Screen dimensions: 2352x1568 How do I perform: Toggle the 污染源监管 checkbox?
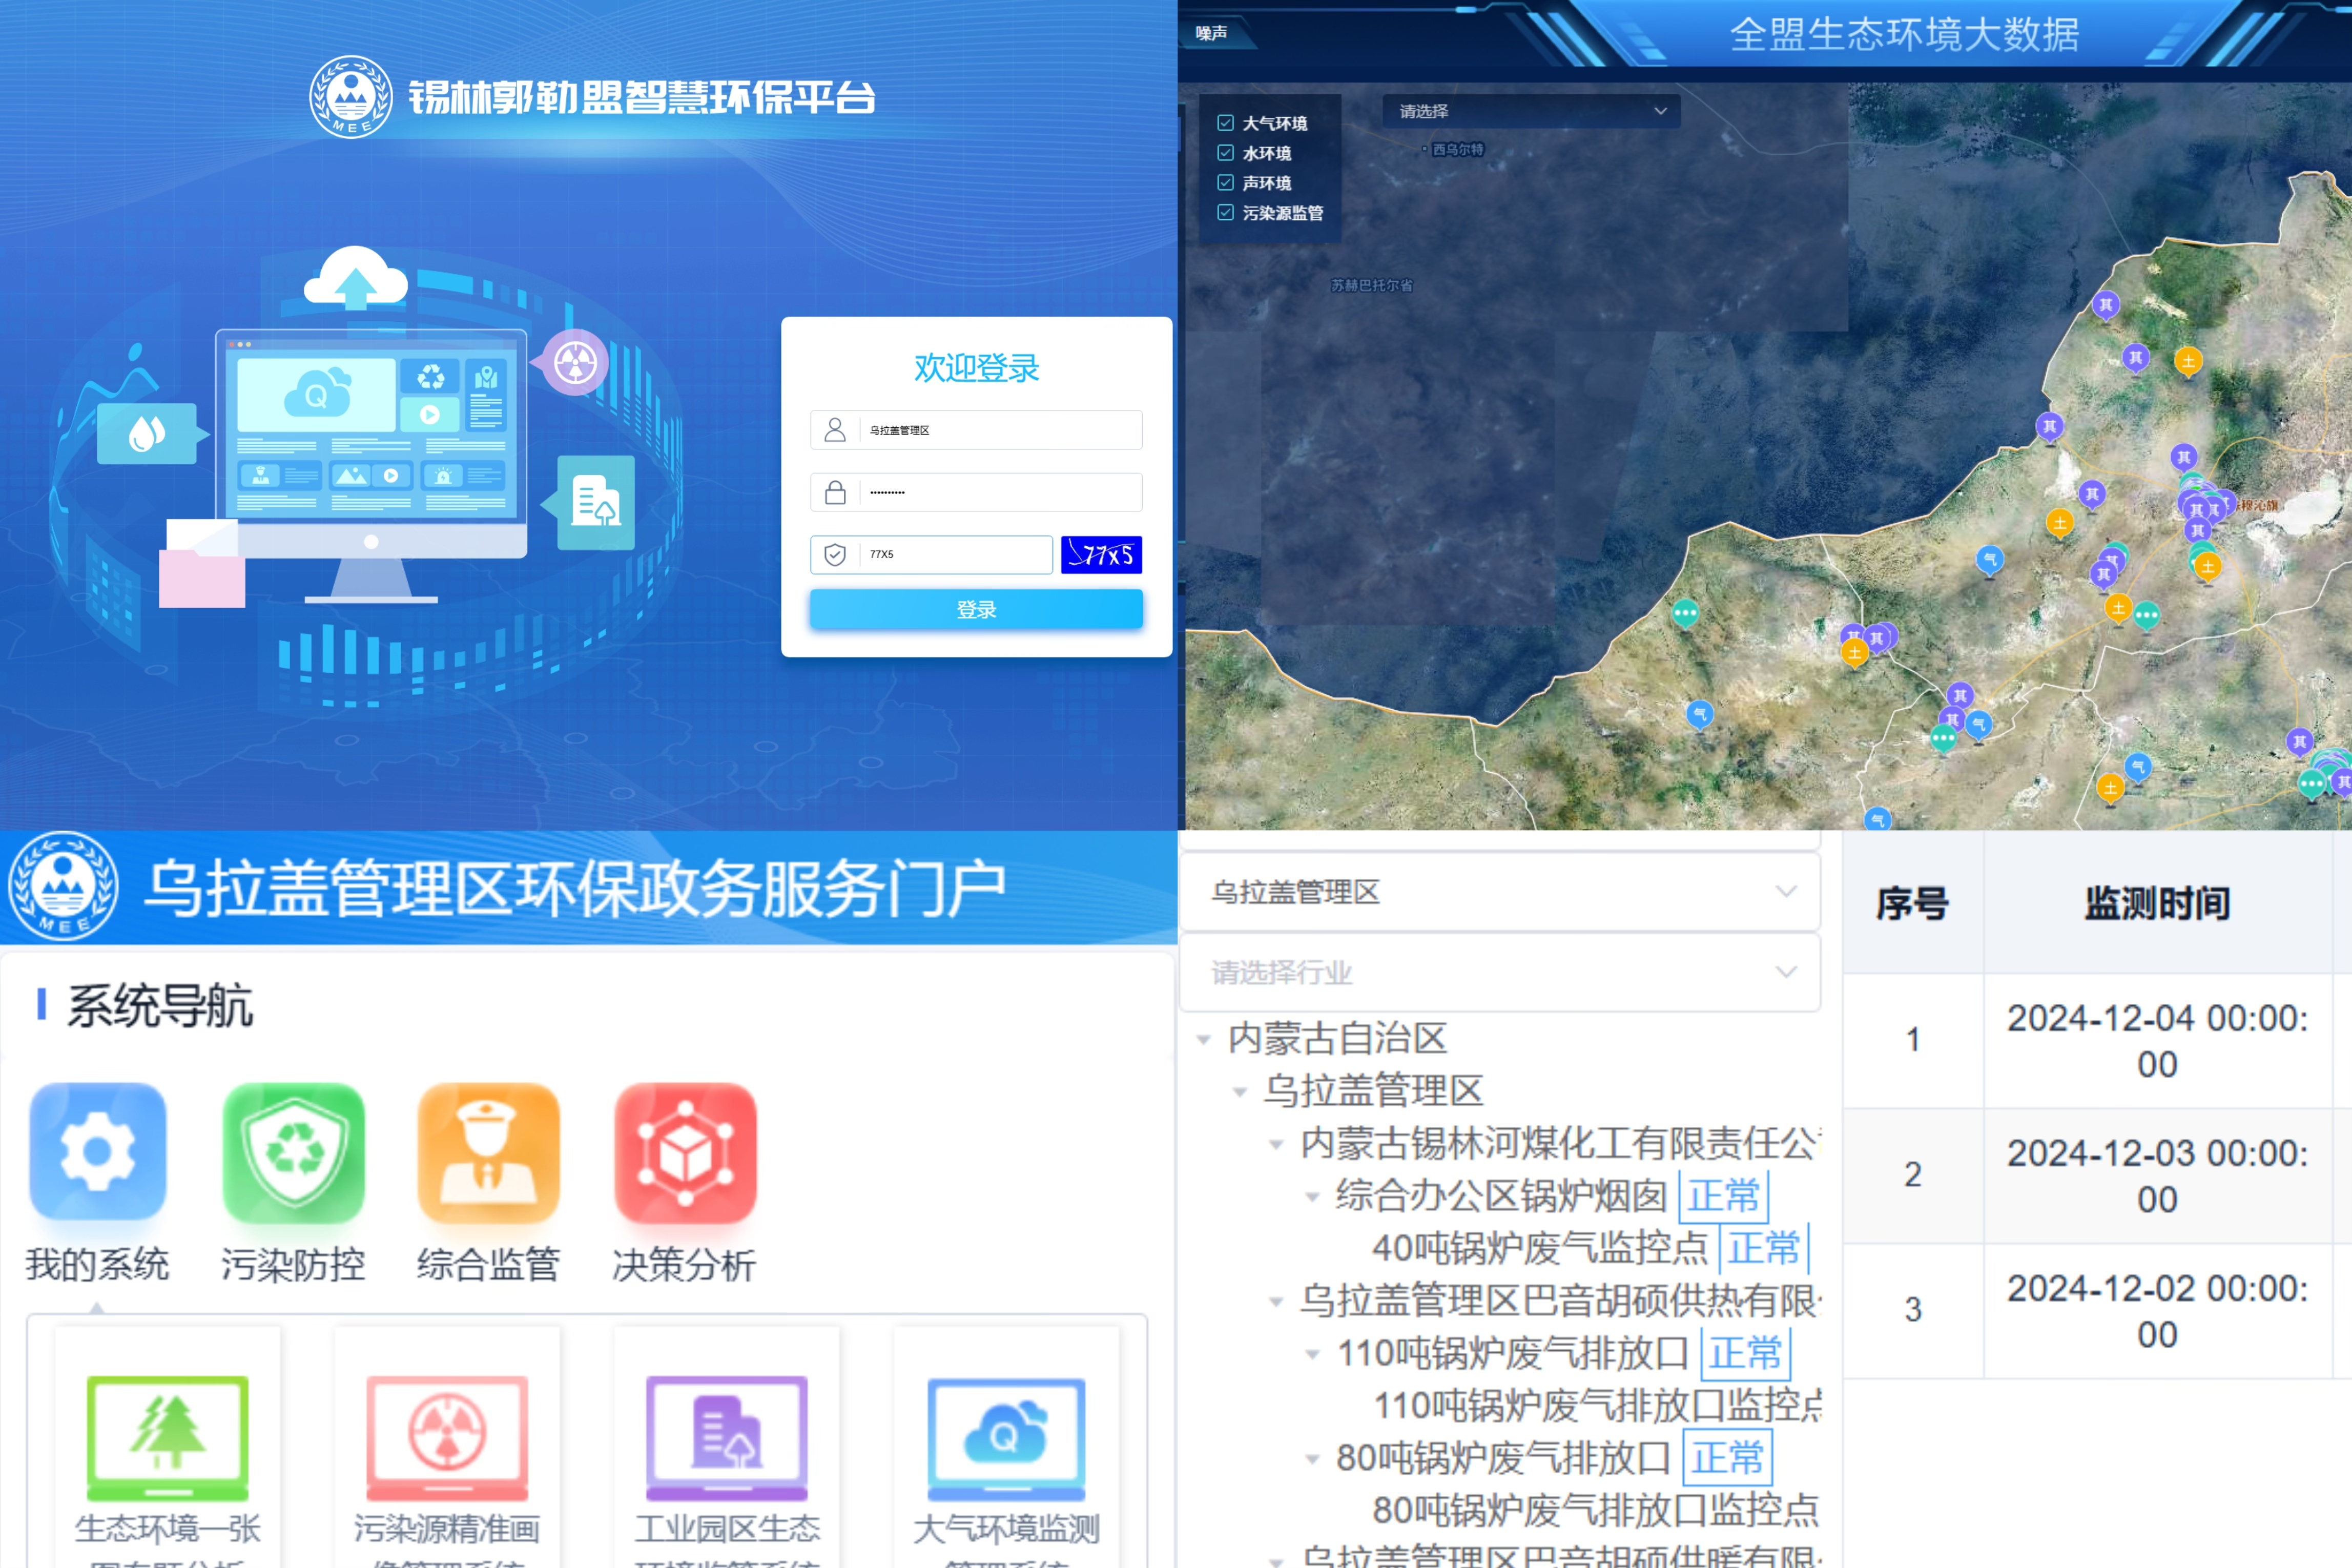point(1225,213)
